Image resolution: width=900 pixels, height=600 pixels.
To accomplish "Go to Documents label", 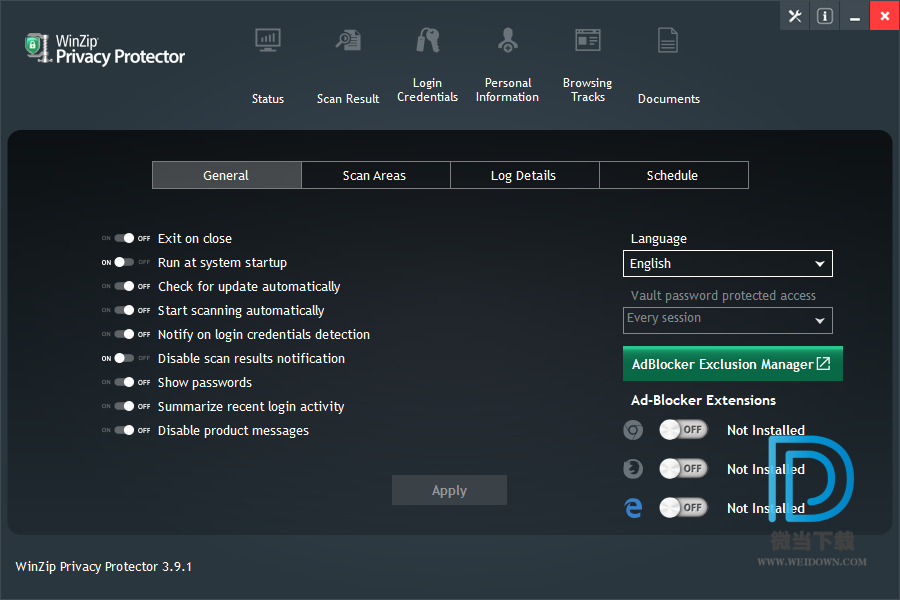I will click(x=669, y=99).
